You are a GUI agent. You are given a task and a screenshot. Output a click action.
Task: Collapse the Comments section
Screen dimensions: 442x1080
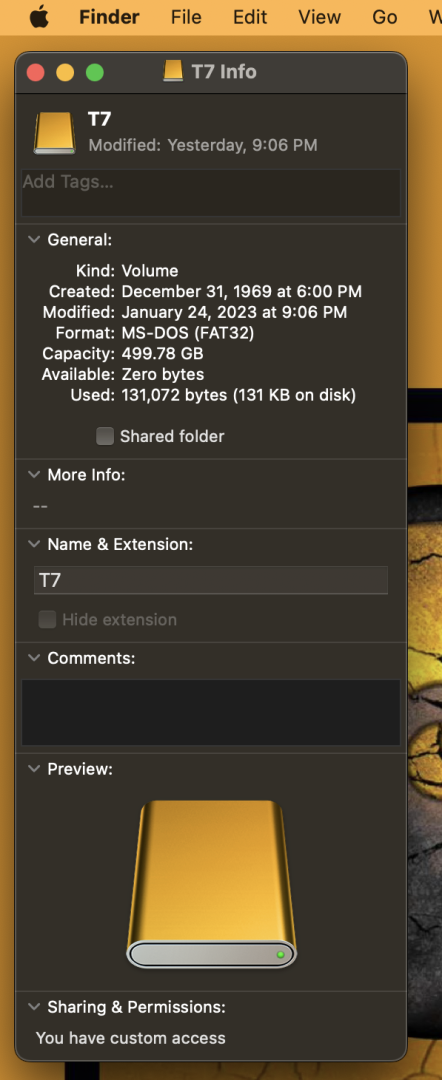point(33,658)
